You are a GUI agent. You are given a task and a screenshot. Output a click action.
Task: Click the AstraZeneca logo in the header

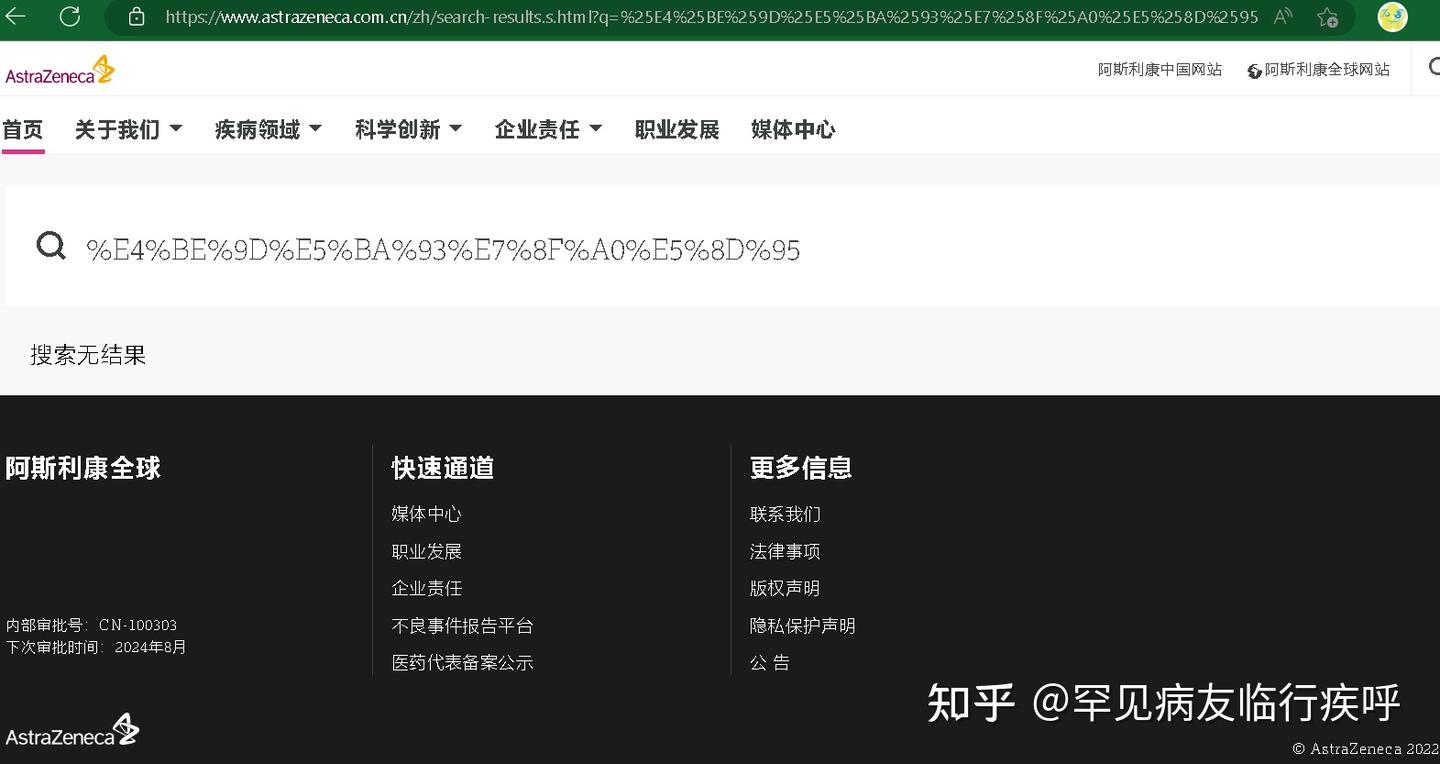(x=59, y=68)
